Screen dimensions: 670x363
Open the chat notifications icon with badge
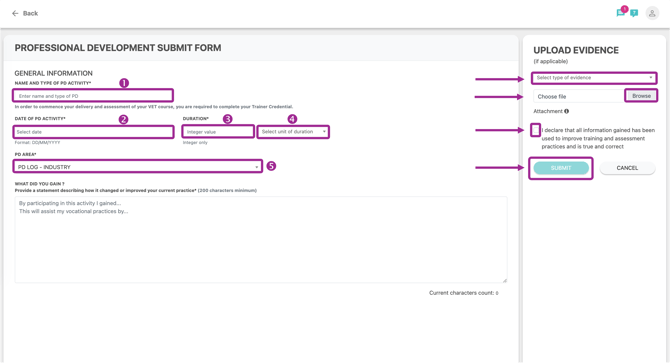621,12
